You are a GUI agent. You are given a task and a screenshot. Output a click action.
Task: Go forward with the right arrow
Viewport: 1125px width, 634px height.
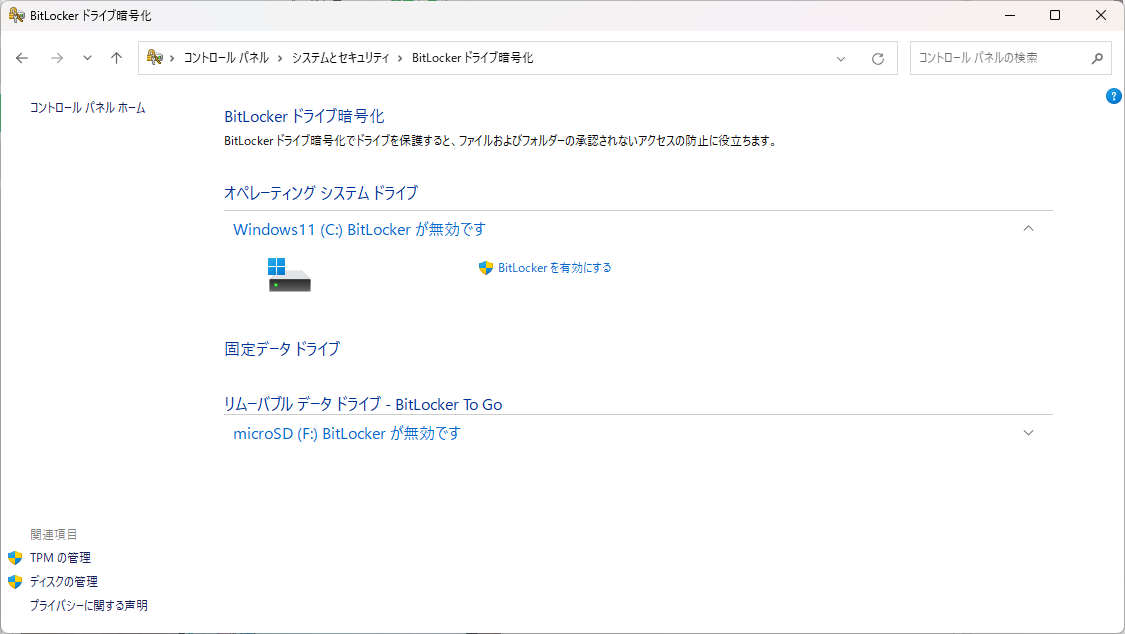[57, 58]
